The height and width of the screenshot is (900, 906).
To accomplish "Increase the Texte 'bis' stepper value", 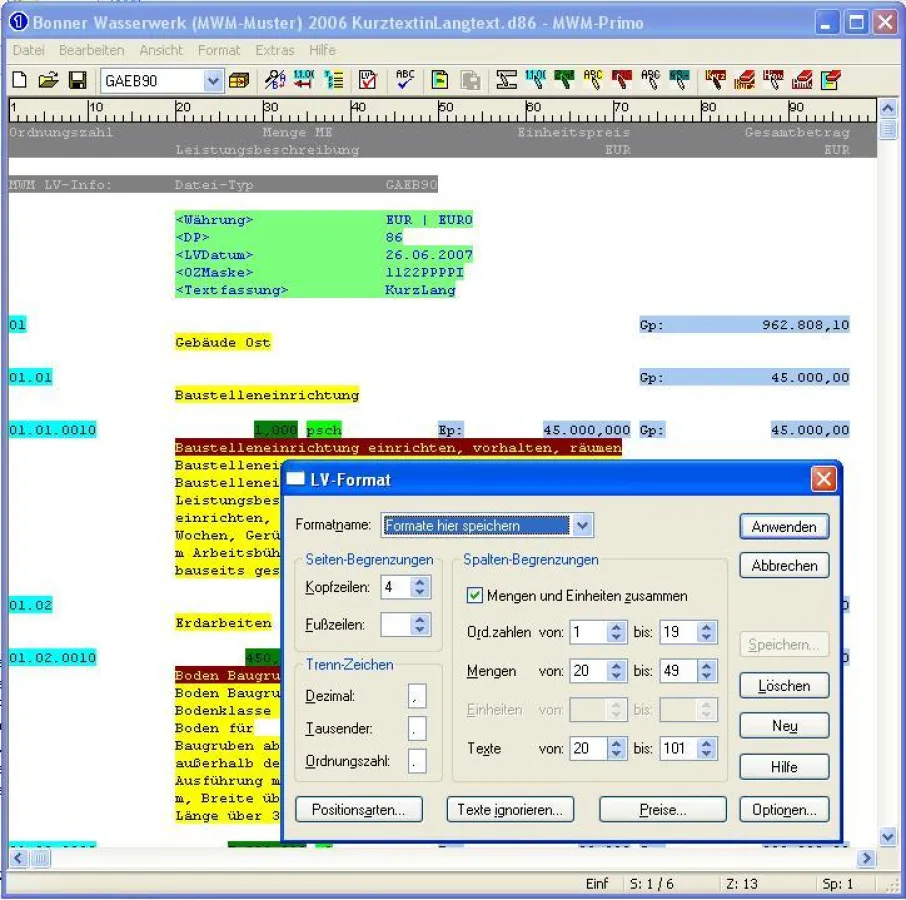I will click(x=707, y=742).
